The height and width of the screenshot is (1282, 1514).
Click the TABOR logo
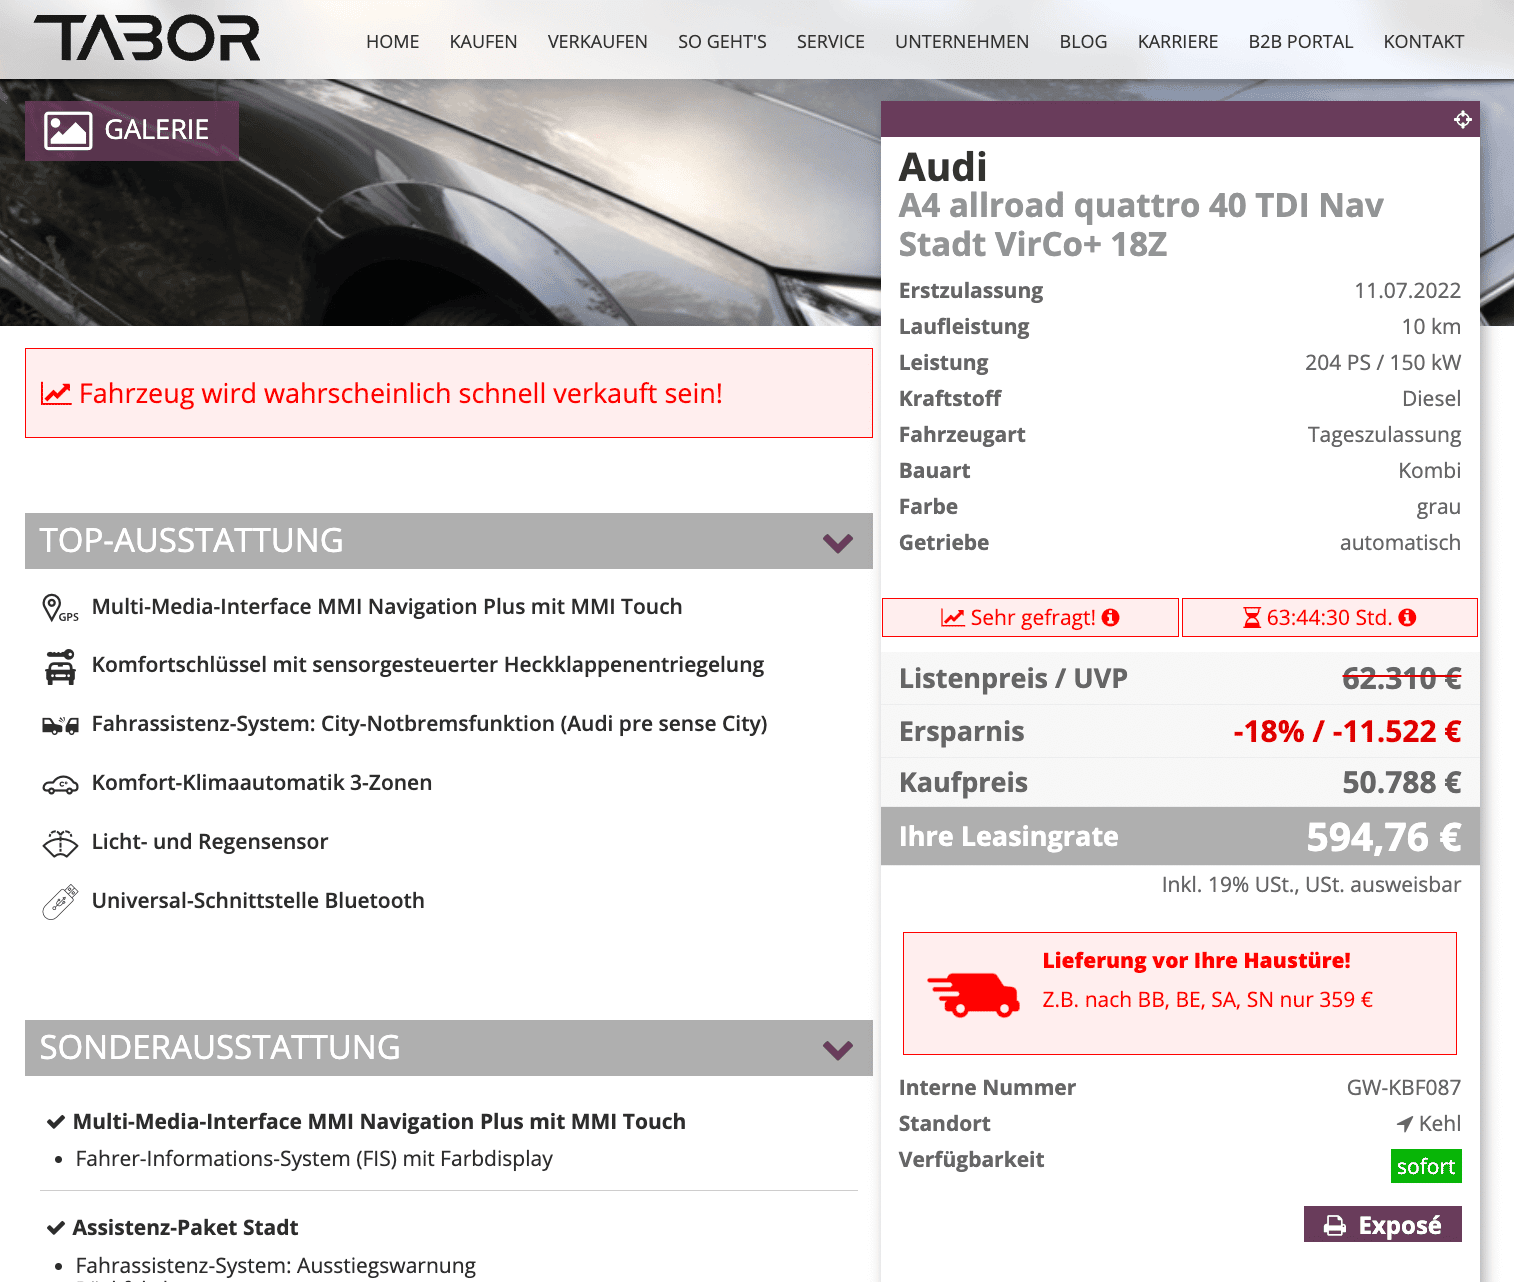point(147,39)
